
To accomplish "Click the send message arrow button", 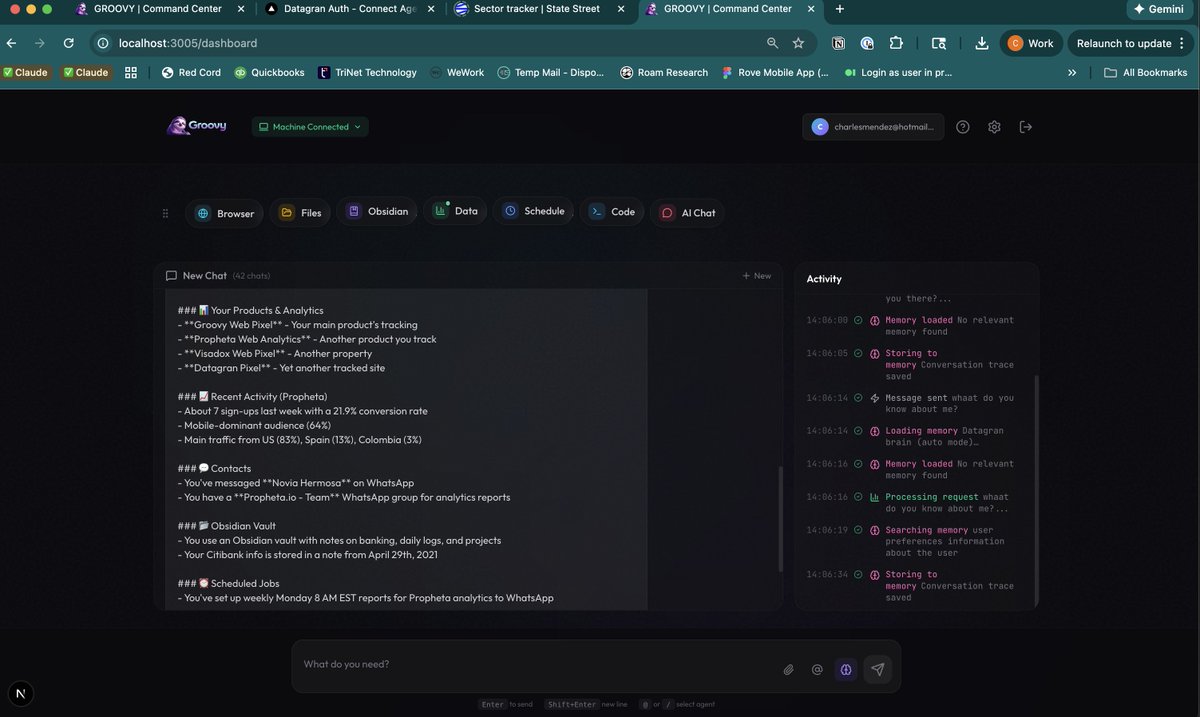I will point(877,669).
